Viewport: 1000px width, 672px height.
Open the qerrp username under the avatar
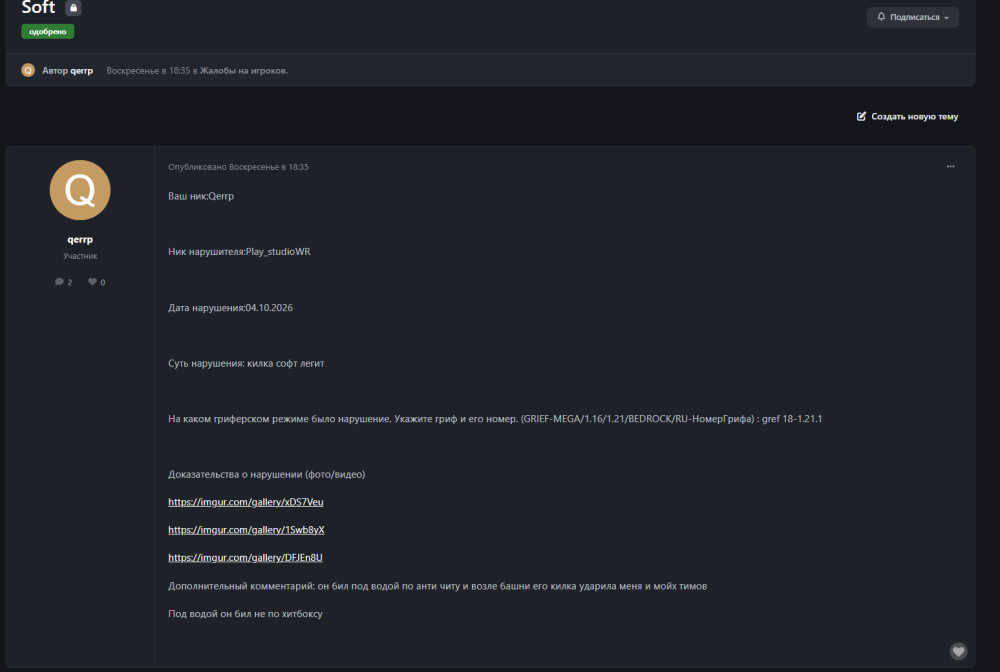coord(80,240)
